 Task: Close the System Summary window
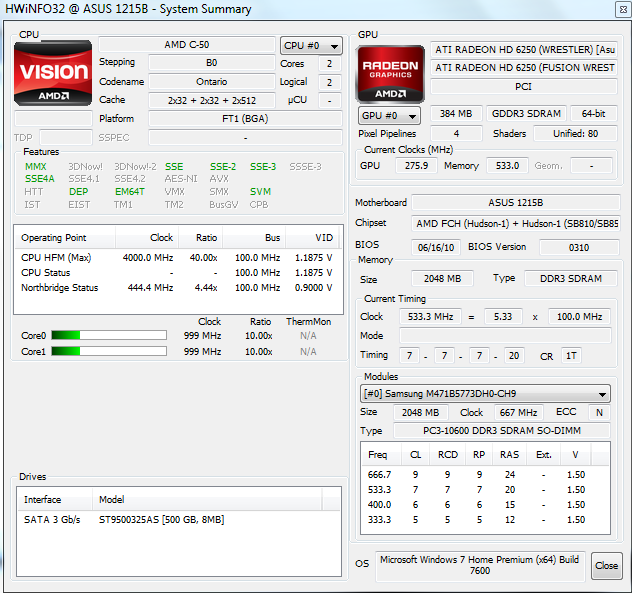pos(623,10)
